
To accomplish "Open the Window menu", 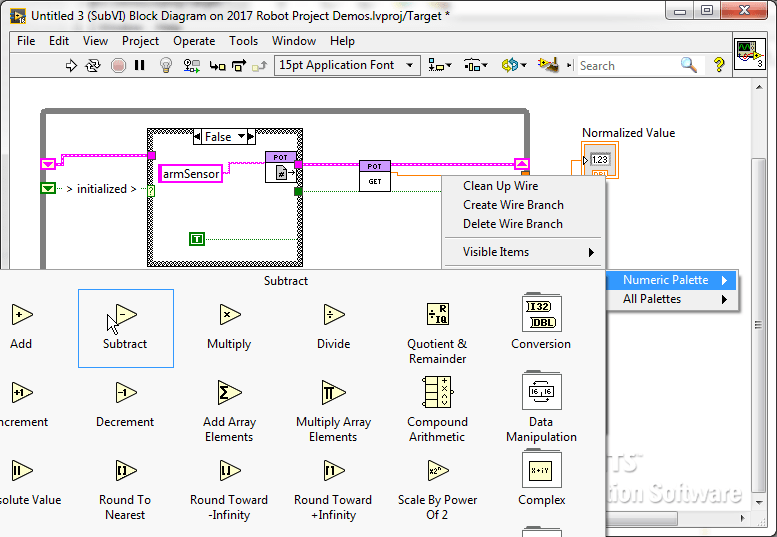I will coord(294,41).
